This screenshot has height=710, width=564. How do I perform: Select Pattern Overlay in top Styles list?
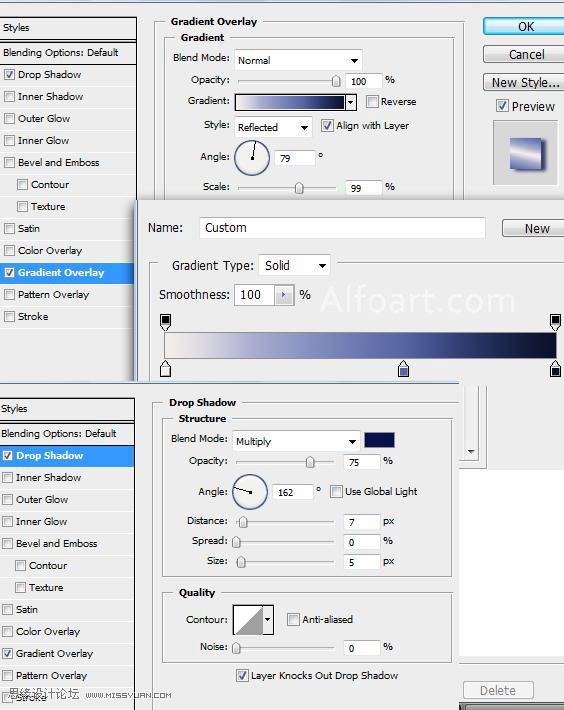coord(53,294)
